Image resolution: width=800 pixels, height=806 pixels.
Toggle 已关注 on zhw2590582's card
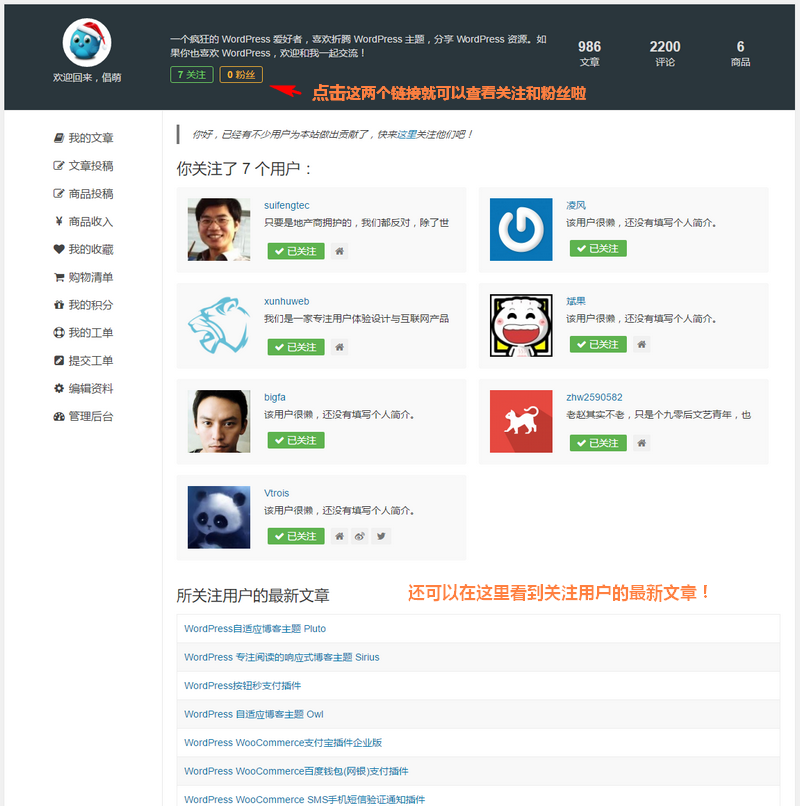(x=598, y=443)
